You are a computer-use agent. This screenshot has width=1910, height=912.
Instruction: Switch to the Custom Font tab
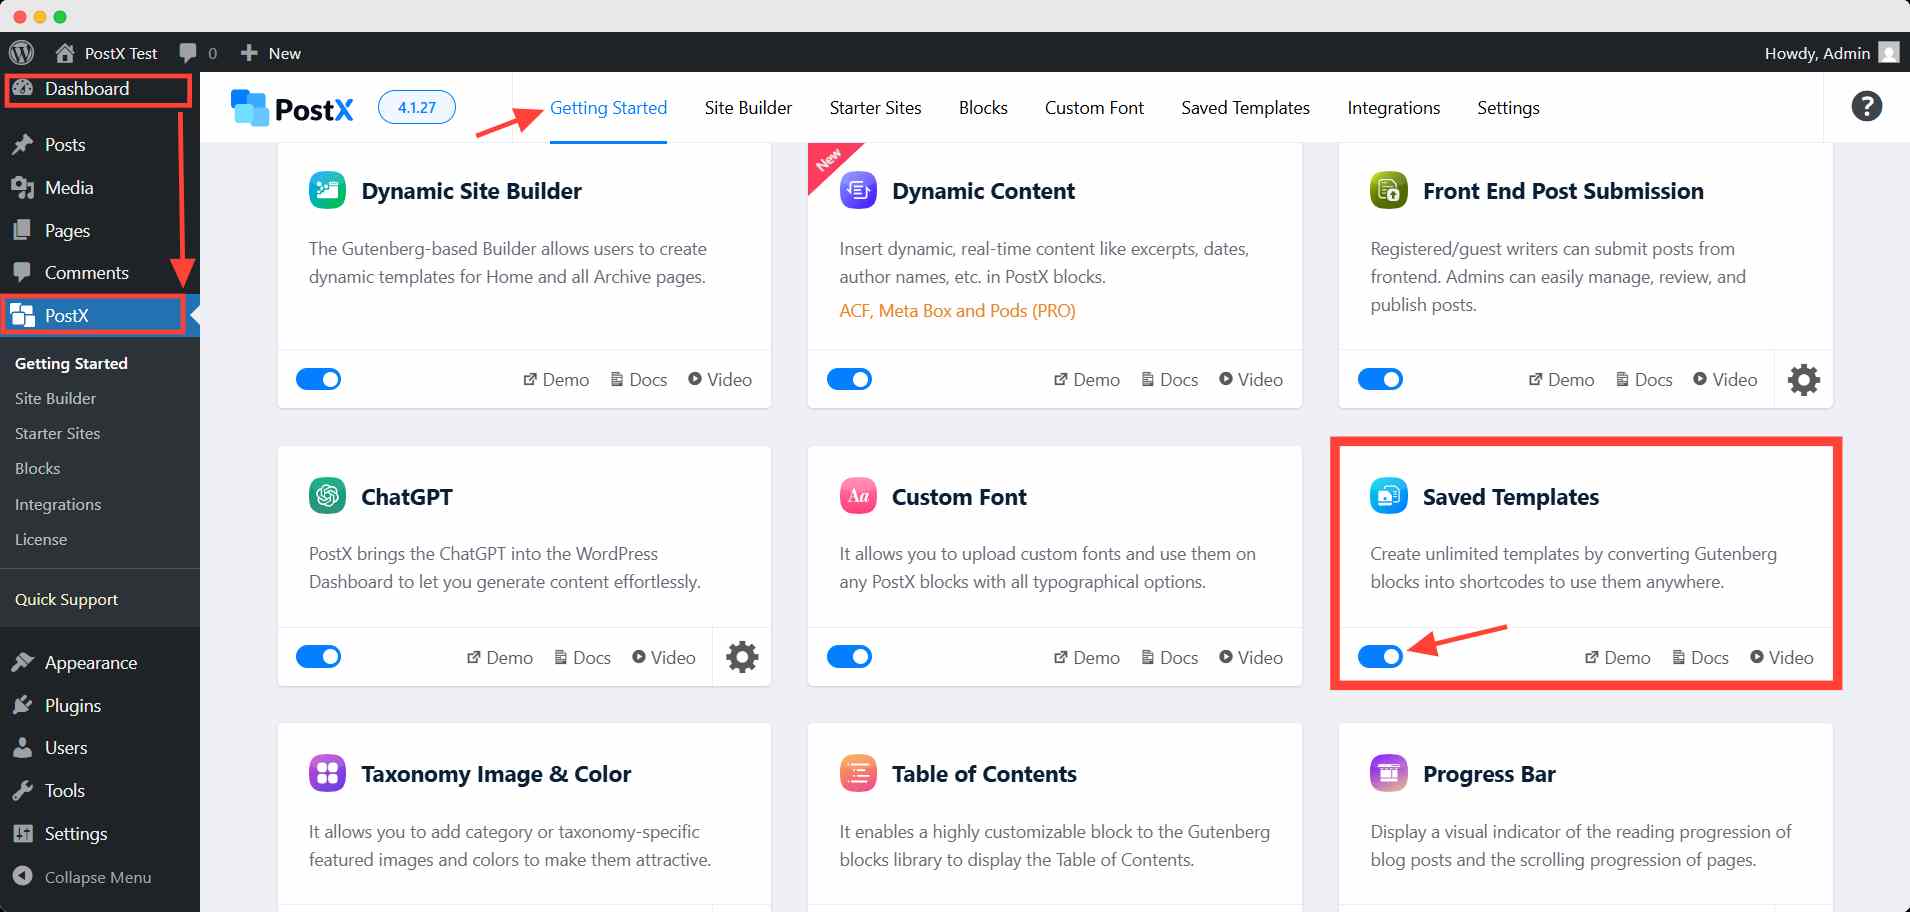click(x=1094, y=108)
